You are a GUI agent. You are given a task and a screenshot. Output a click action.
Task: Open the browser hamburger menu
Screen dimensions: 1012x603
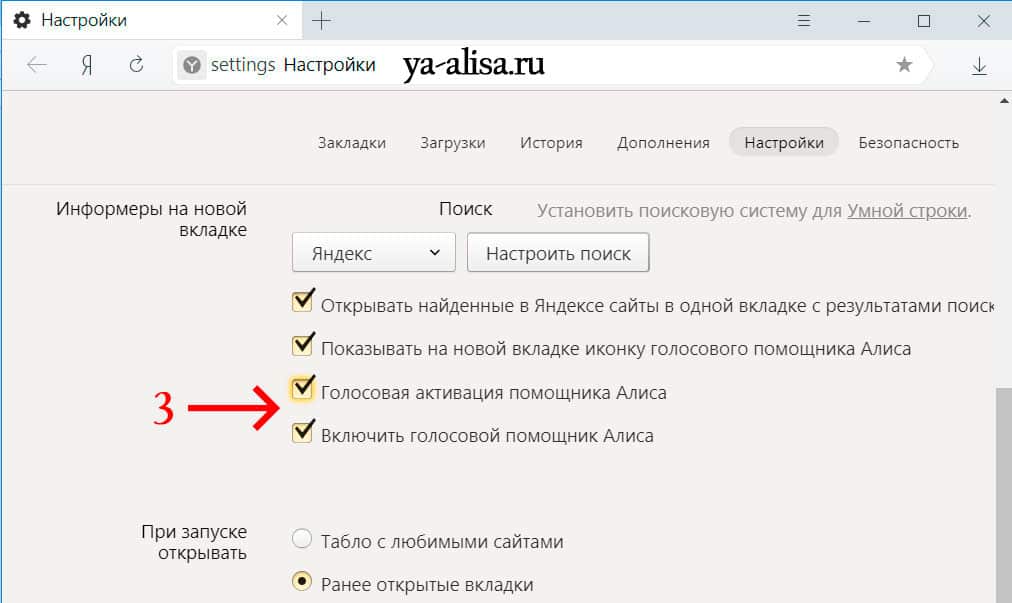click(x=804, y=21)
